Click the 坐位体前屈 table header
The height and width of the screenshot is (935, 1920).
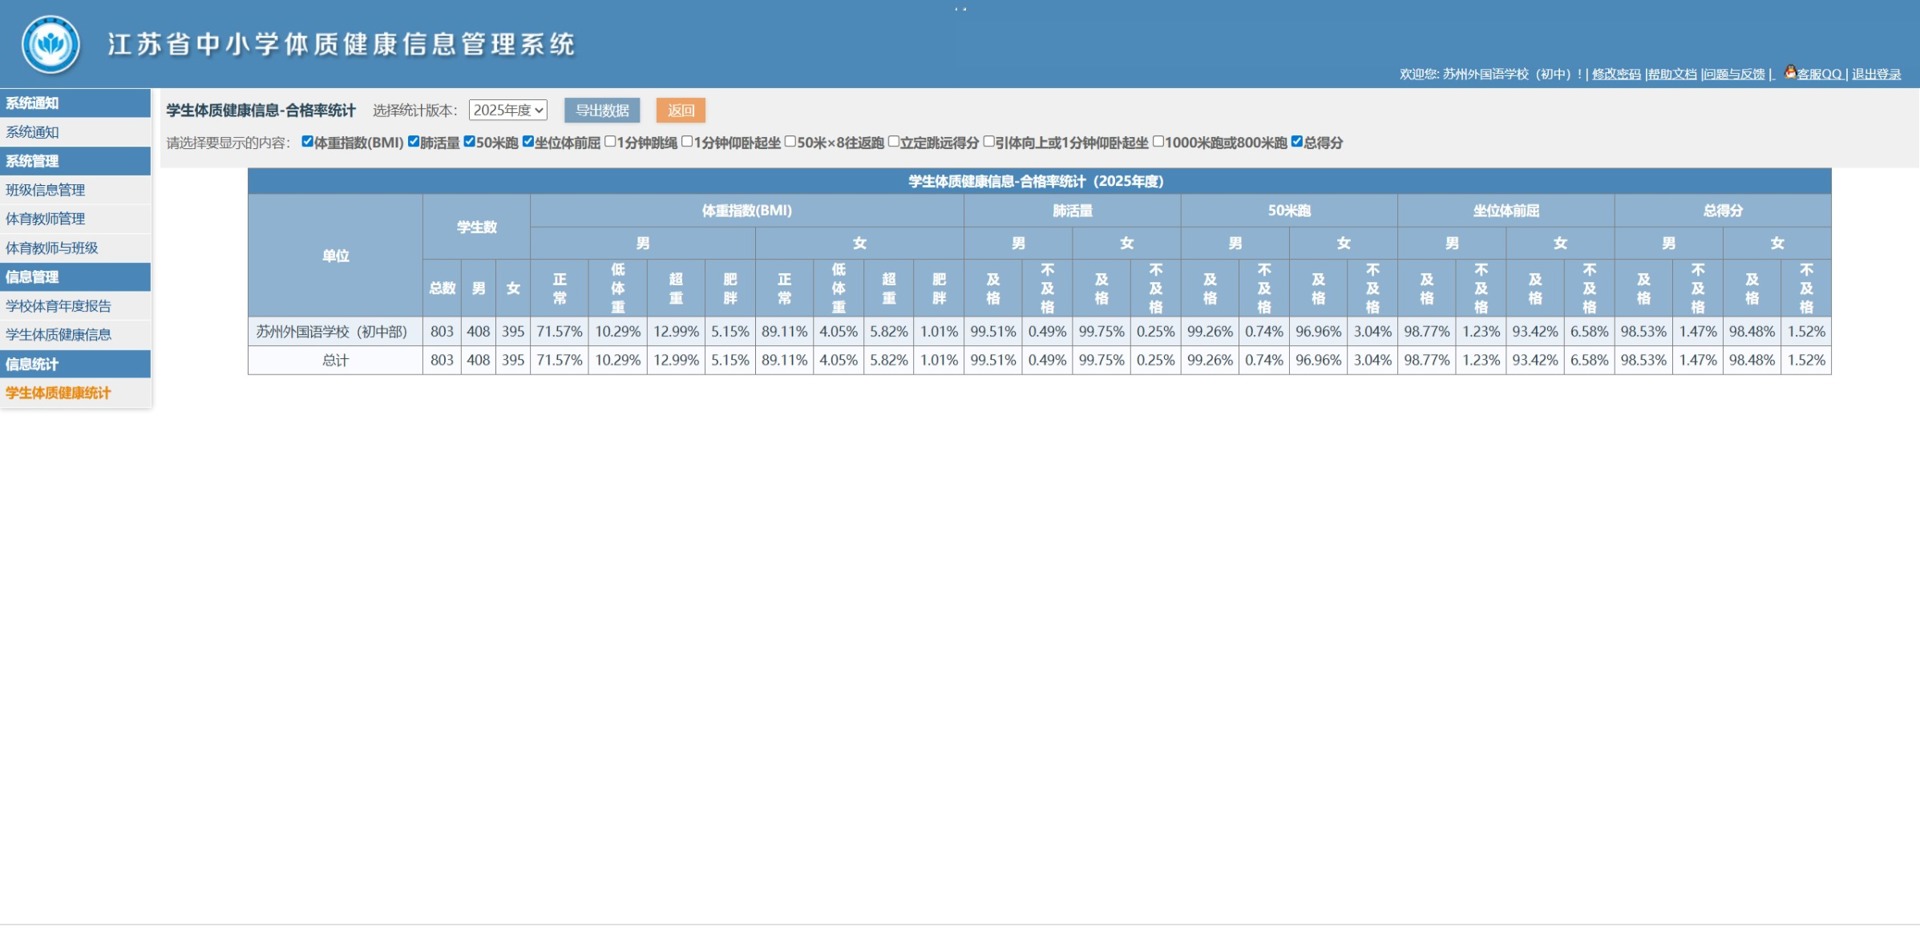[x=1506, y=211]
